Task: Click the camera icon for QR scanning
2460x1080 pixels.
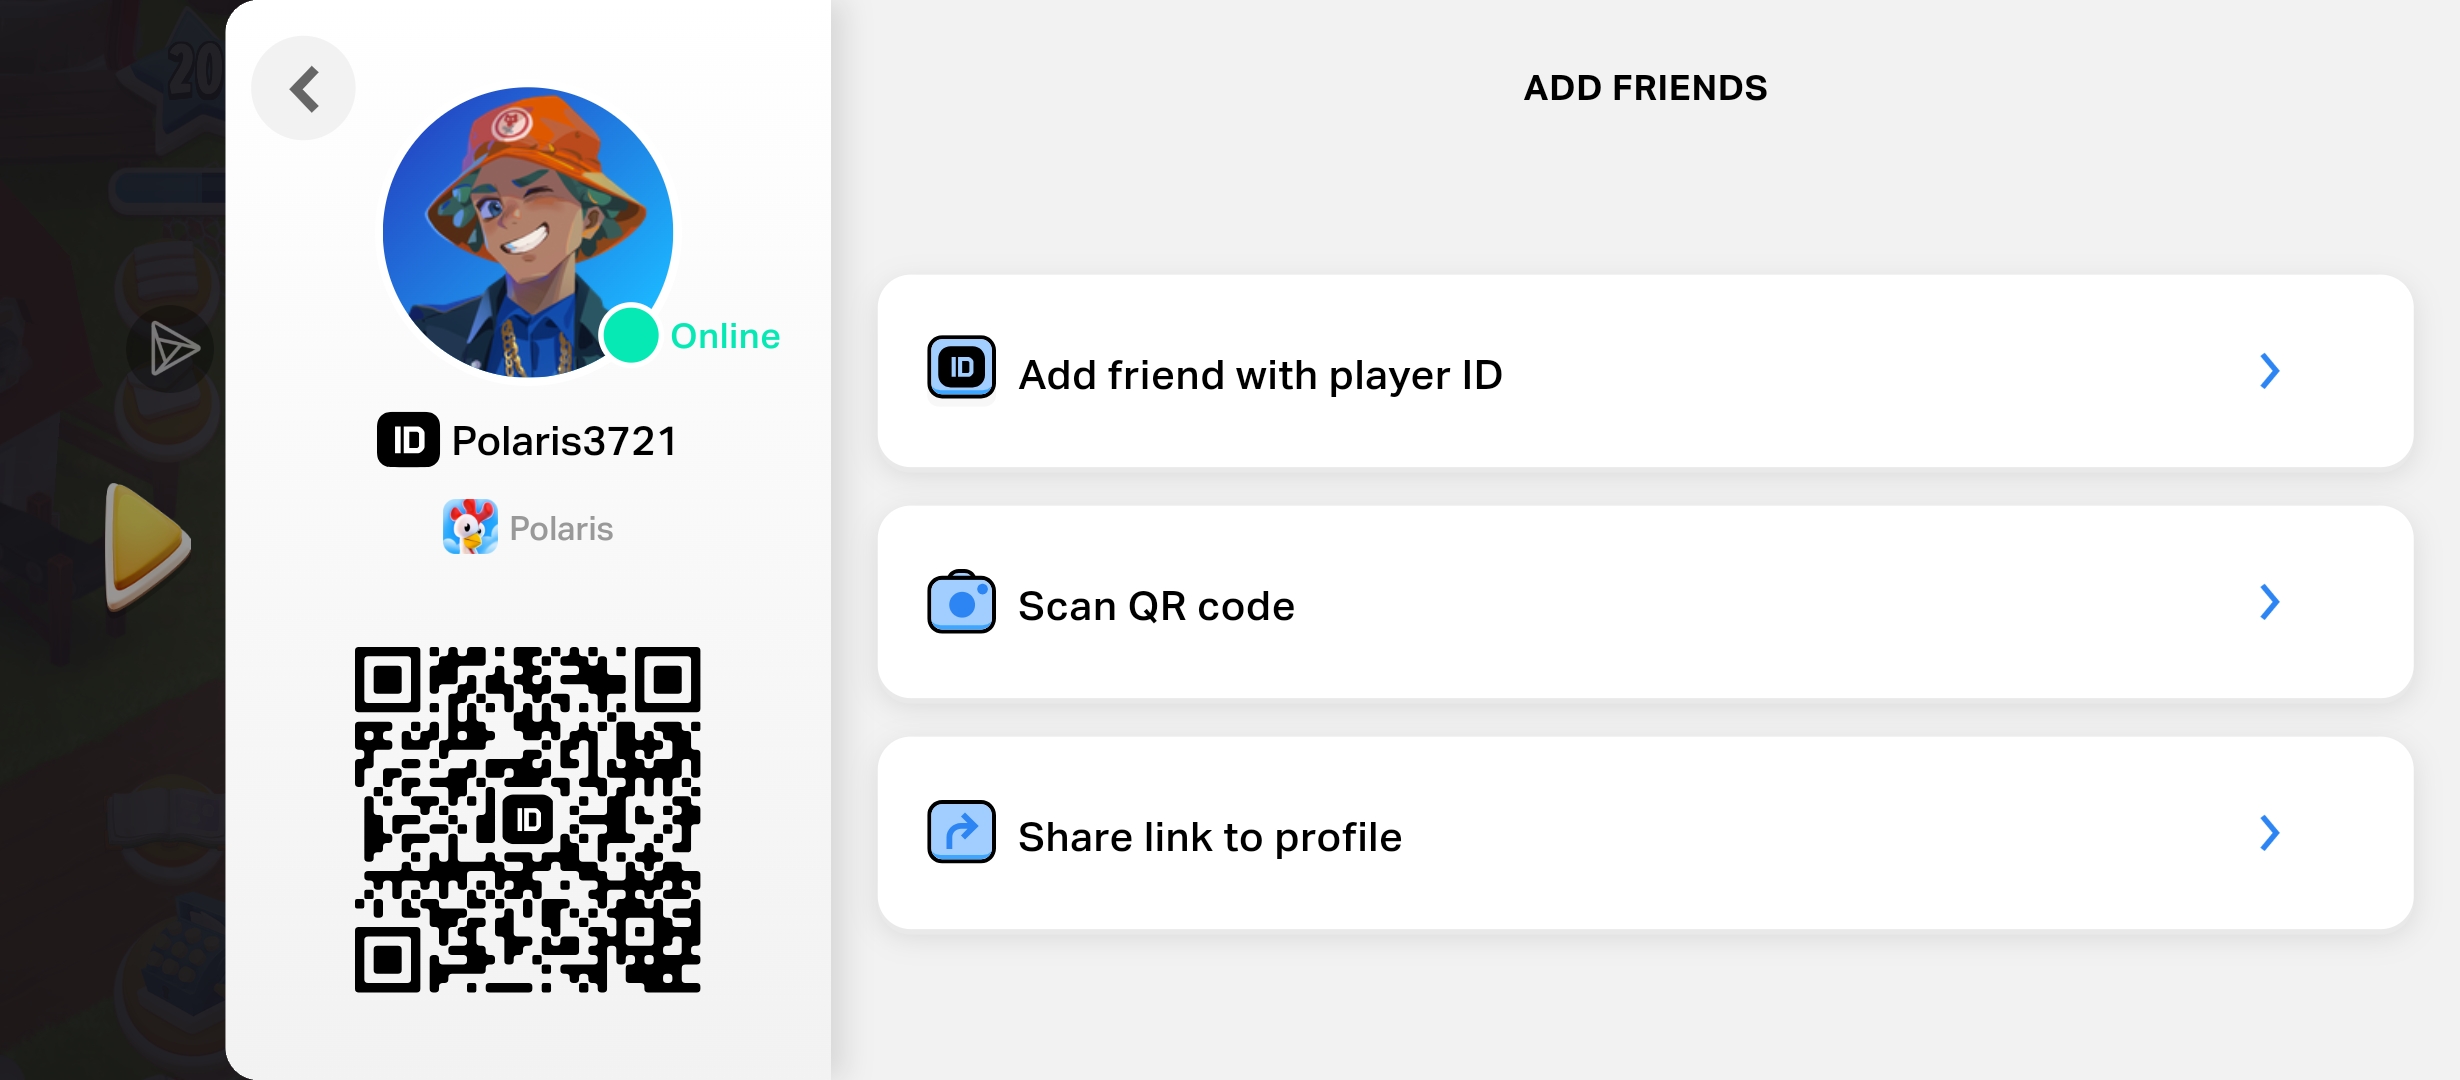Action: point(961,603)
